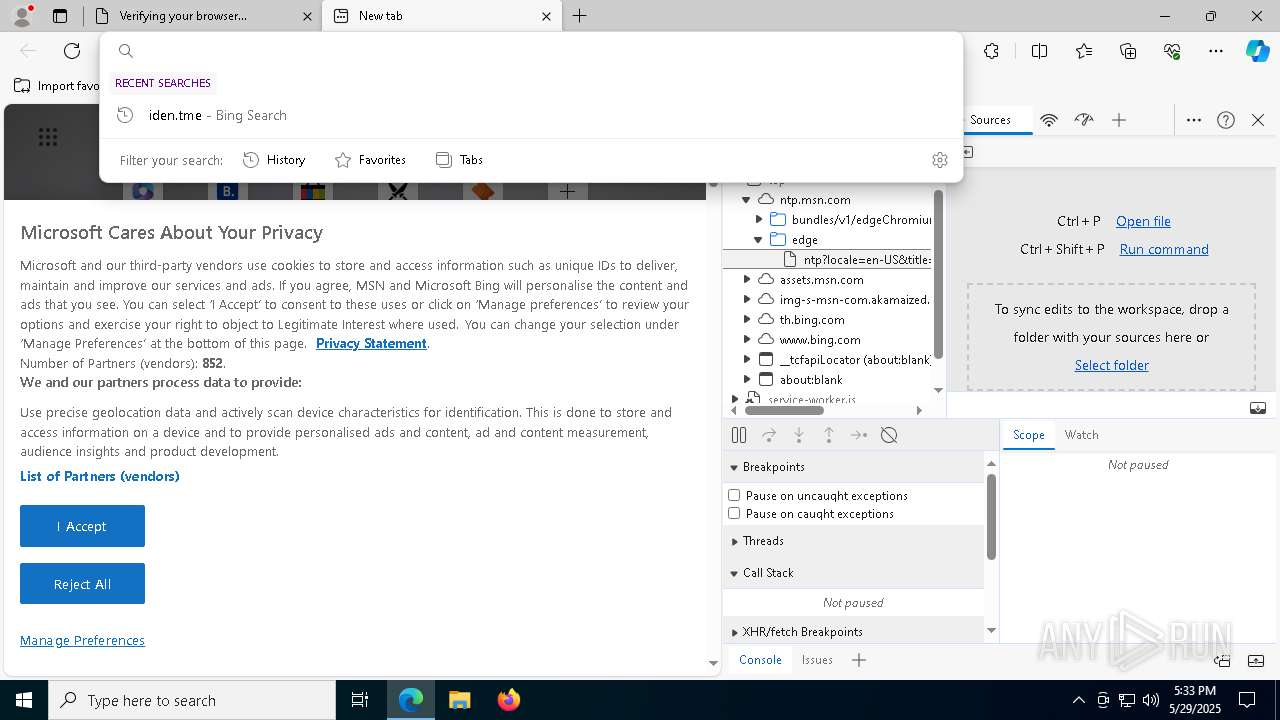Viewport: 1280px width, 720px height.
Task: Open List of Partners (vendors) link
Action: point(100,476)
